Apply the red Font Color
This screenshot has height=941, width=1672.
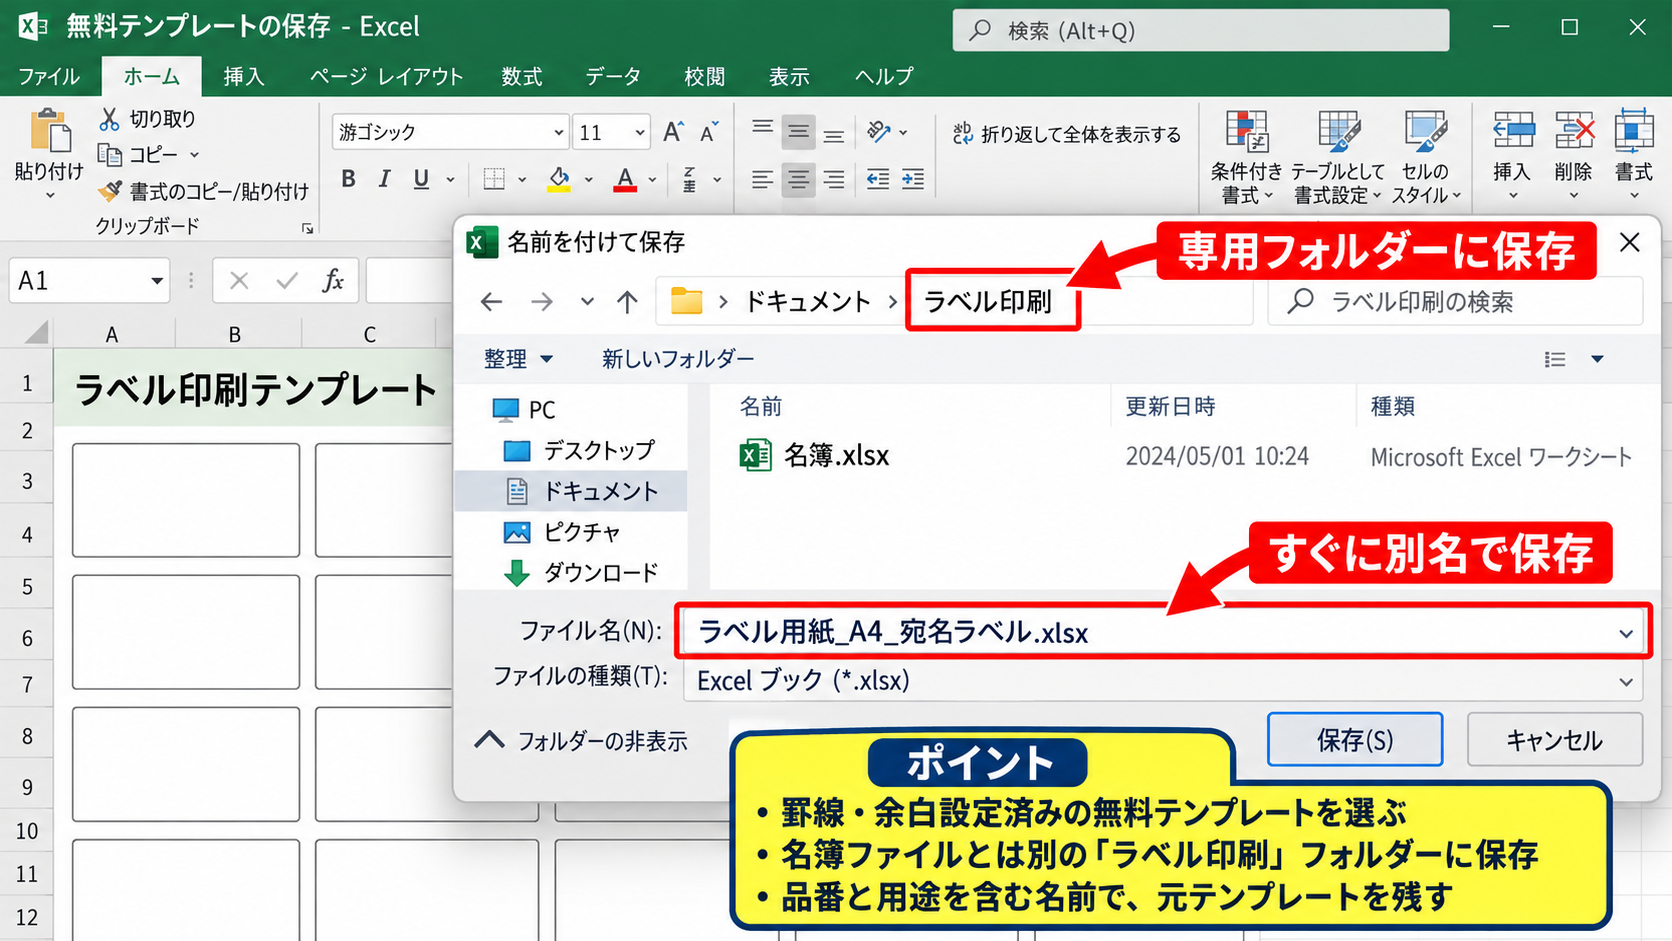tap(625, 179)
